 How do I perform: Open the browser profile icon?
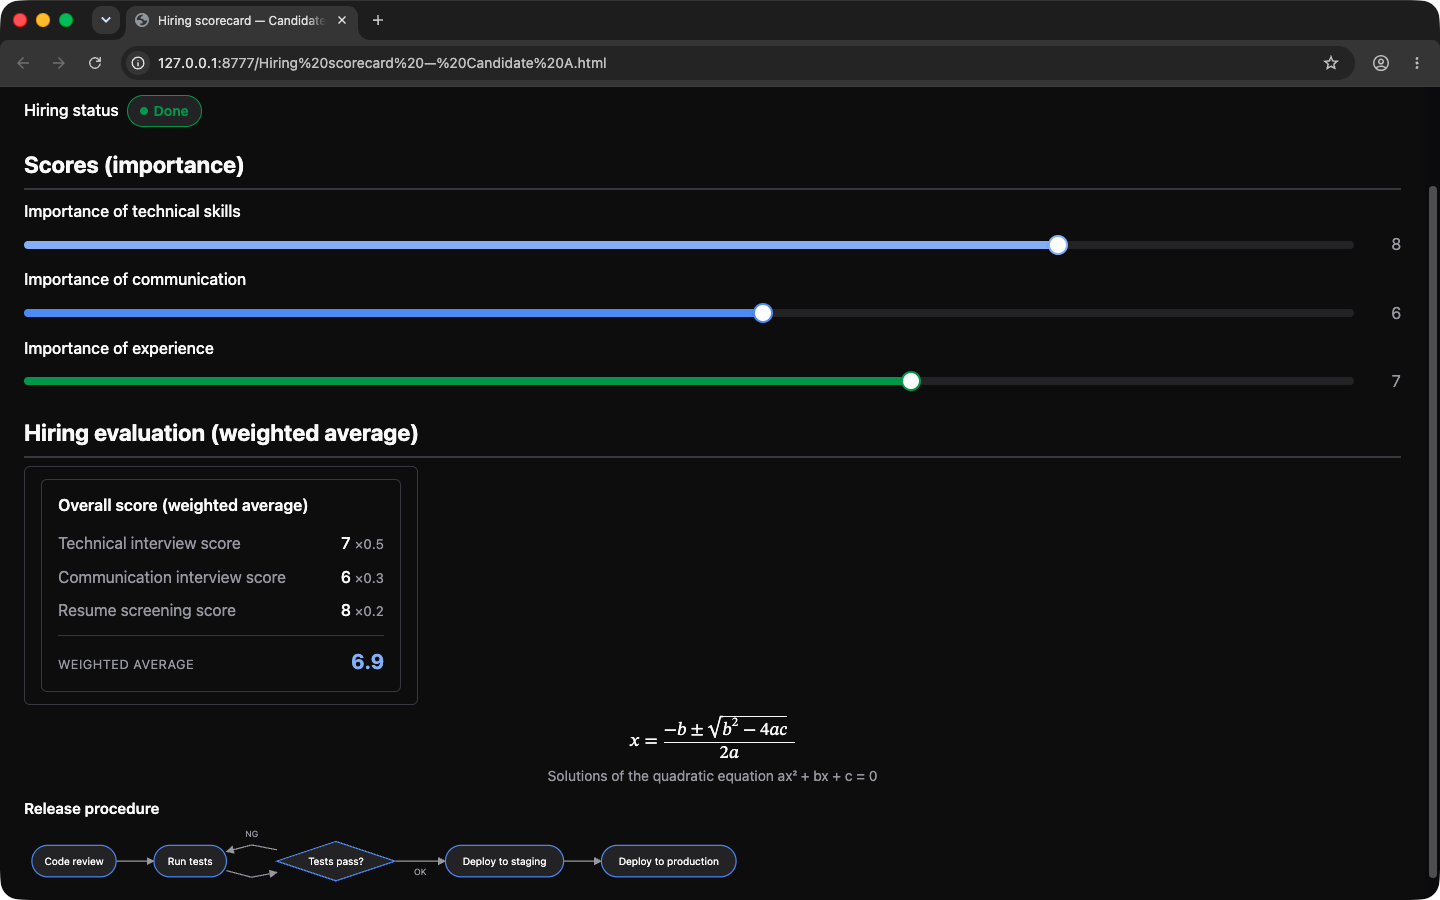(1381, 63)
